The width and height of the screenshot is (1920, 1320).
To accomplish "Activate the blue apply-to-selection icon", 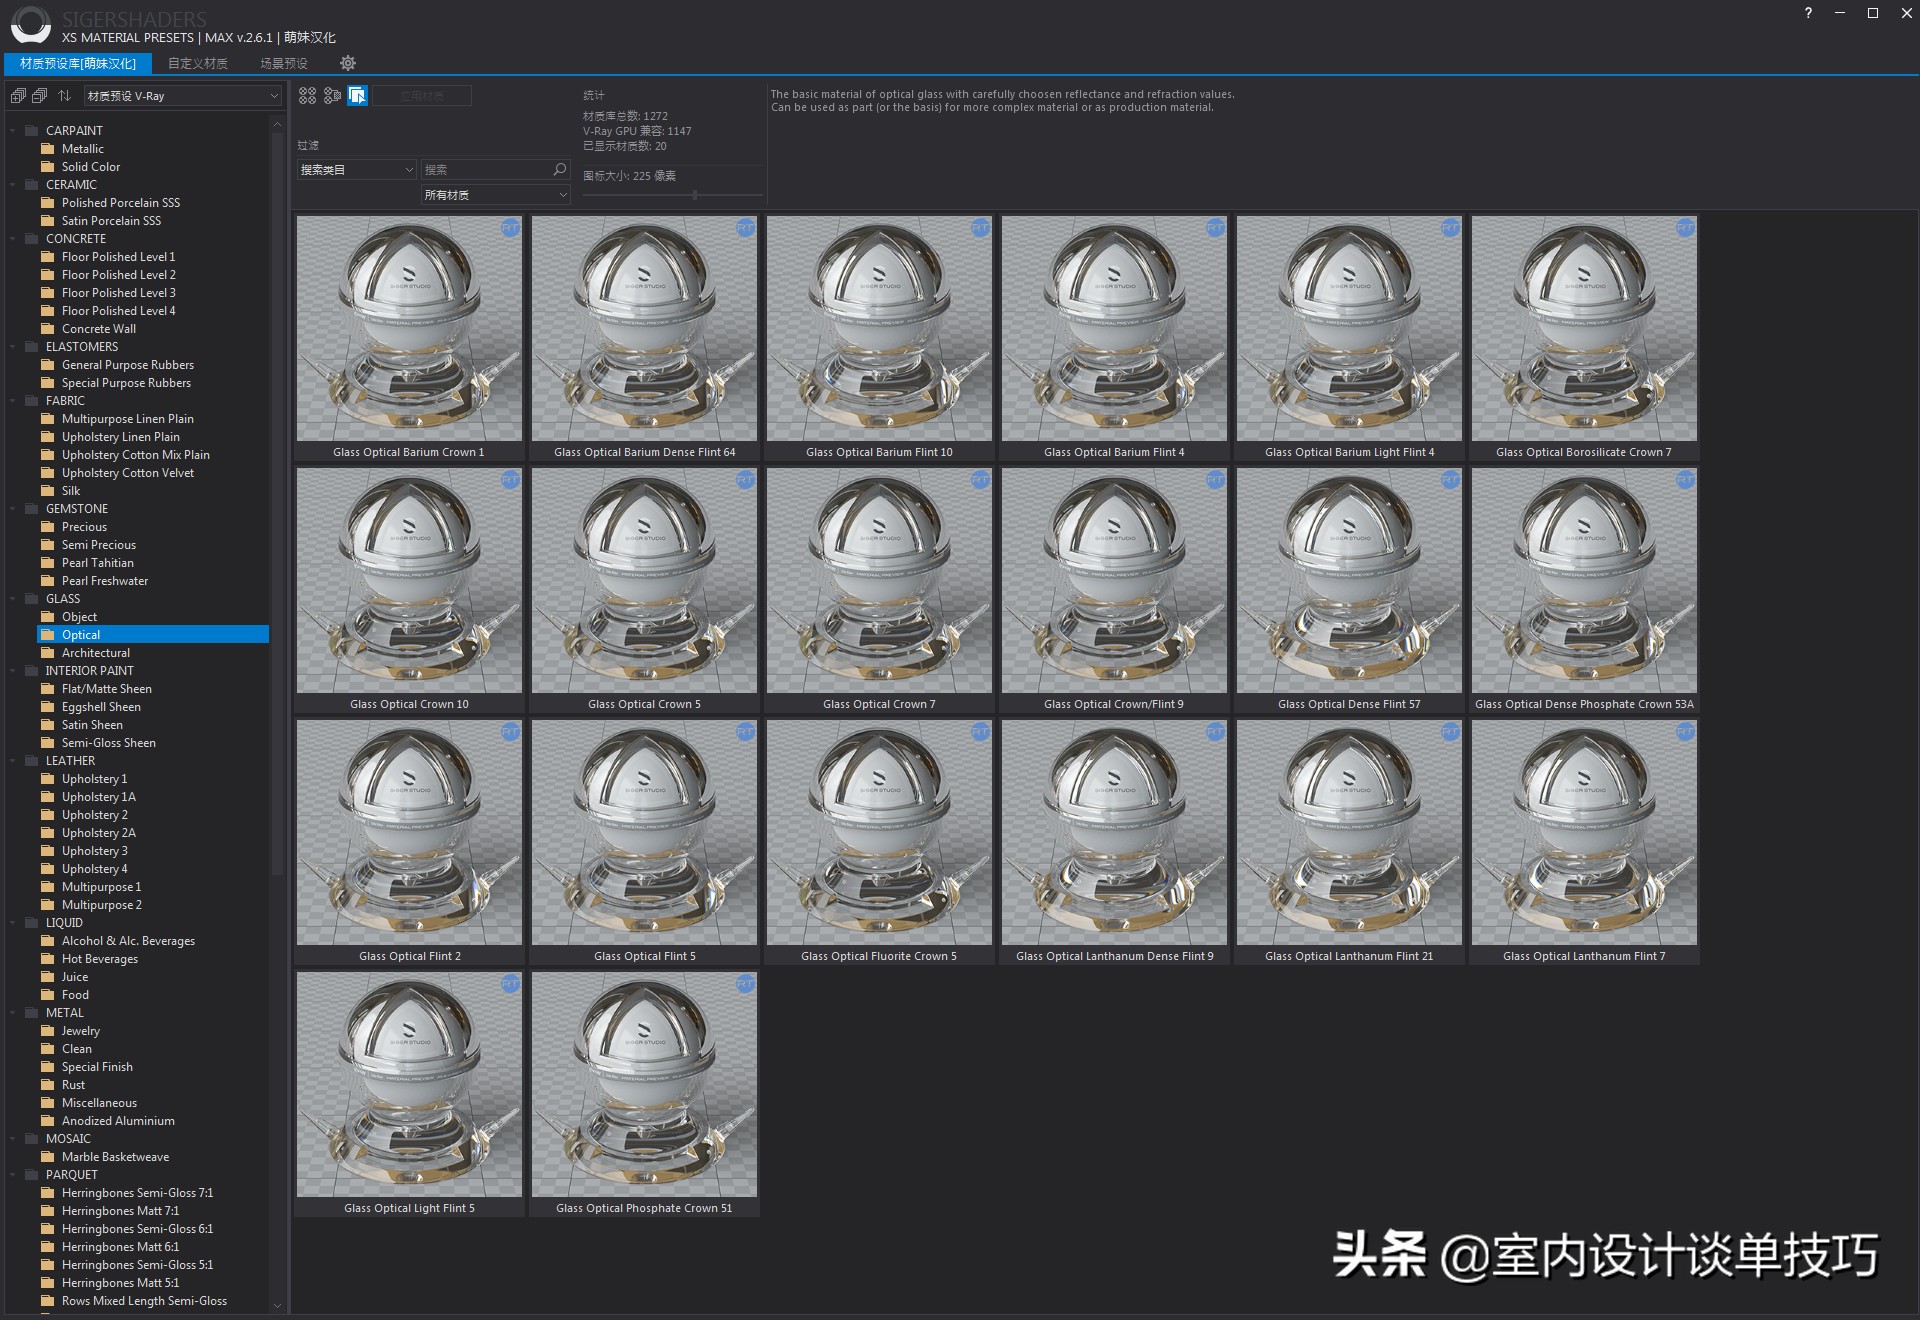I will tap(357, 96).
